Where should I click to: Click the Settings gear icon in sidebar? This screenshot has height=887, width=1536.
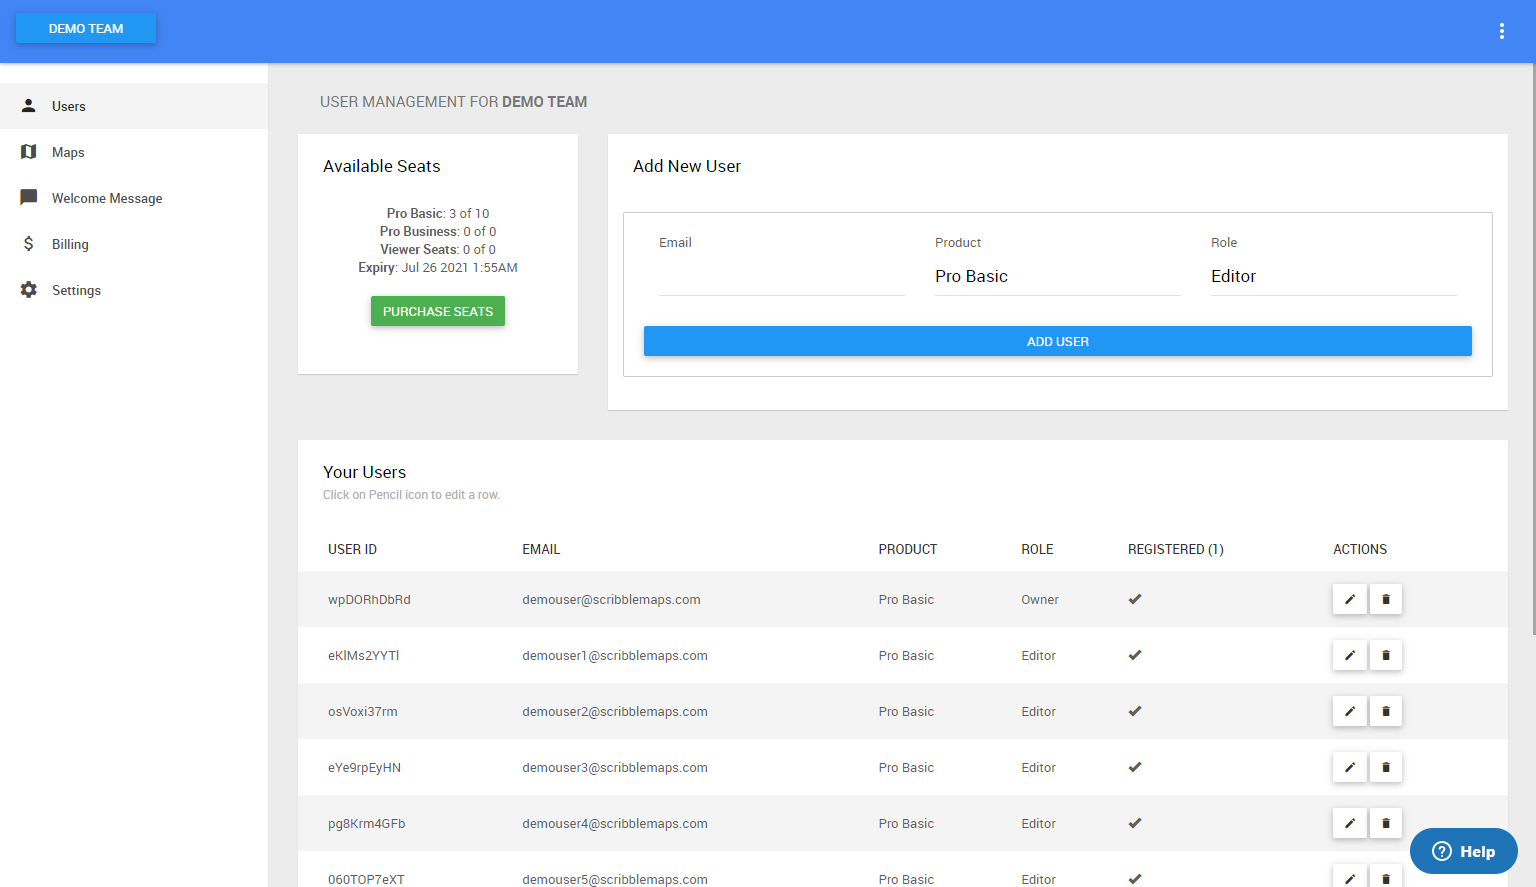click(29, 290)
